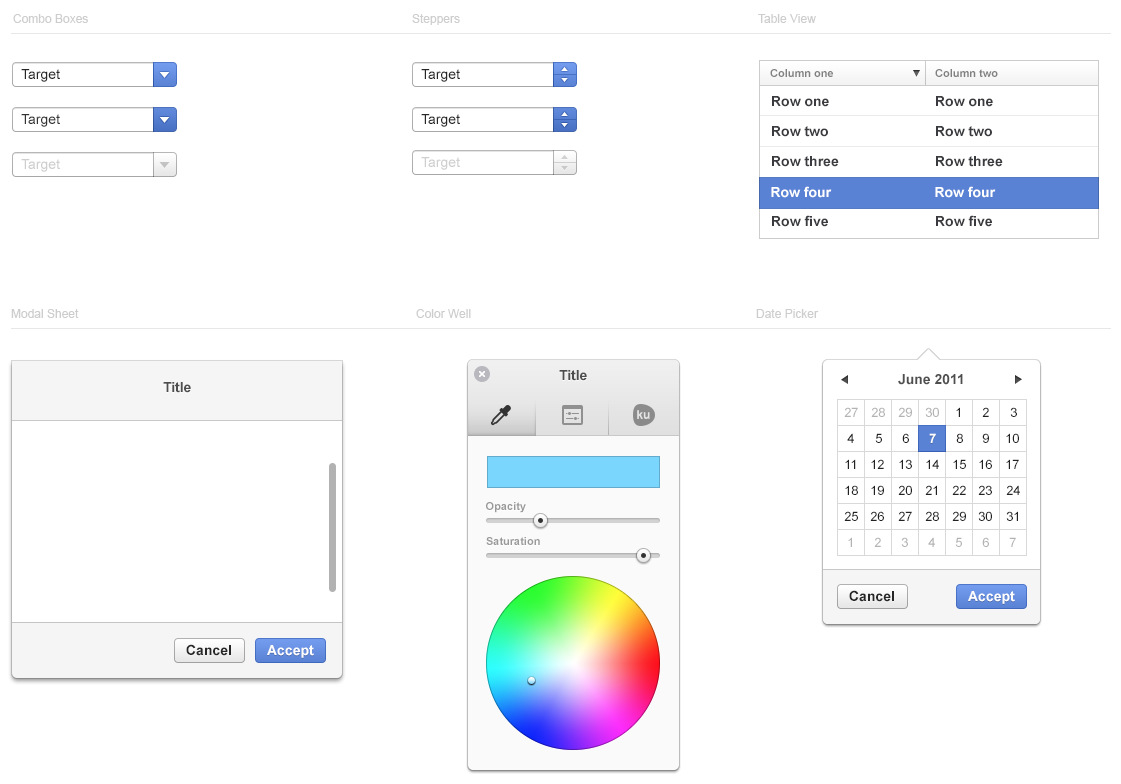
Task: Select date 31 in the calendar
Action: [1013, 517]
